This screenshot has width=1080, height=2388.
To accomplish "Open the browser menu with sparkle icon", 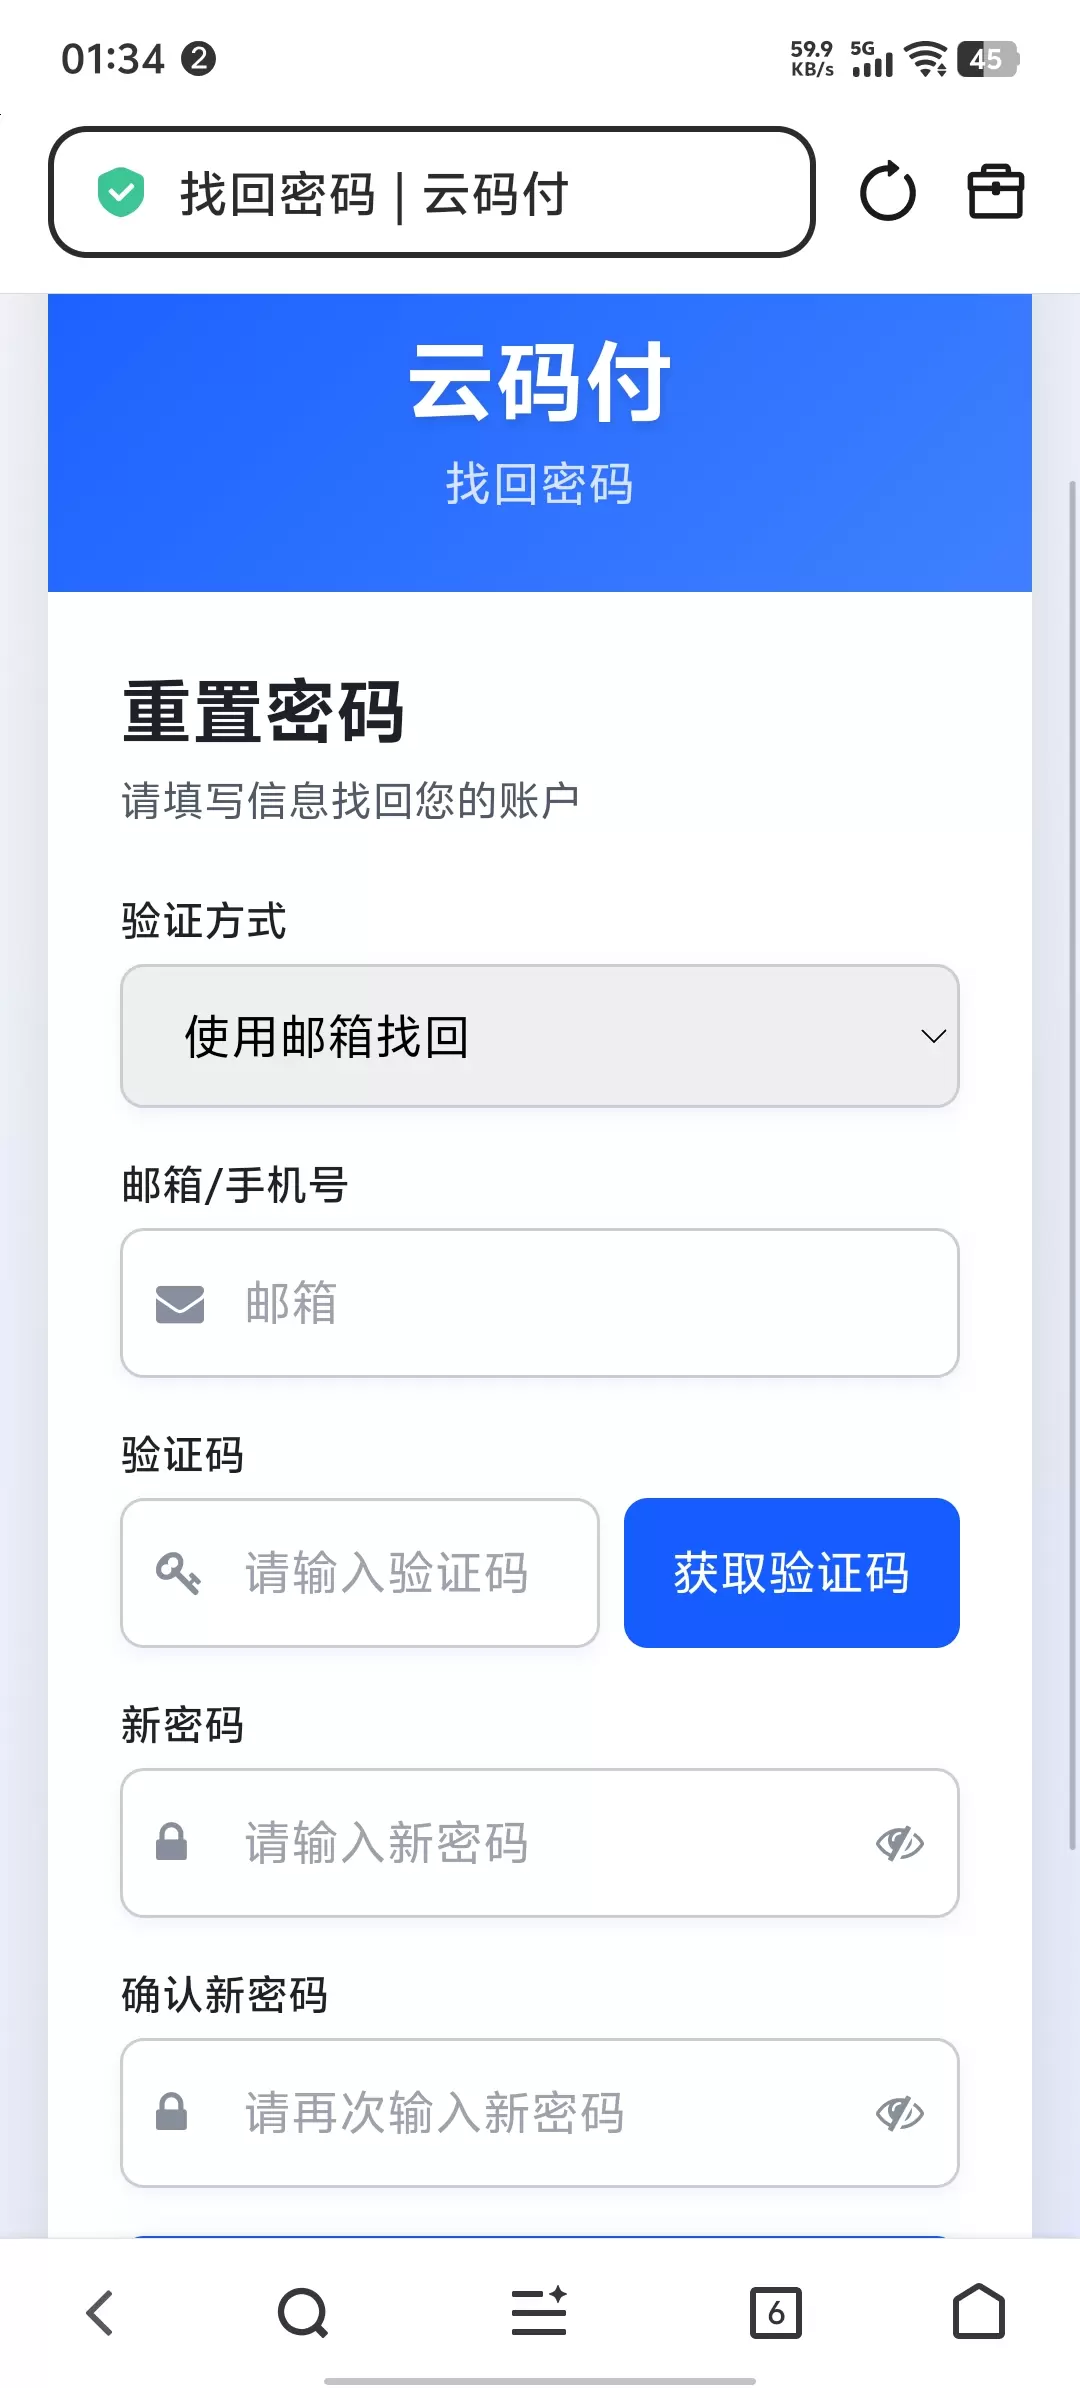I will [539, 2311].
